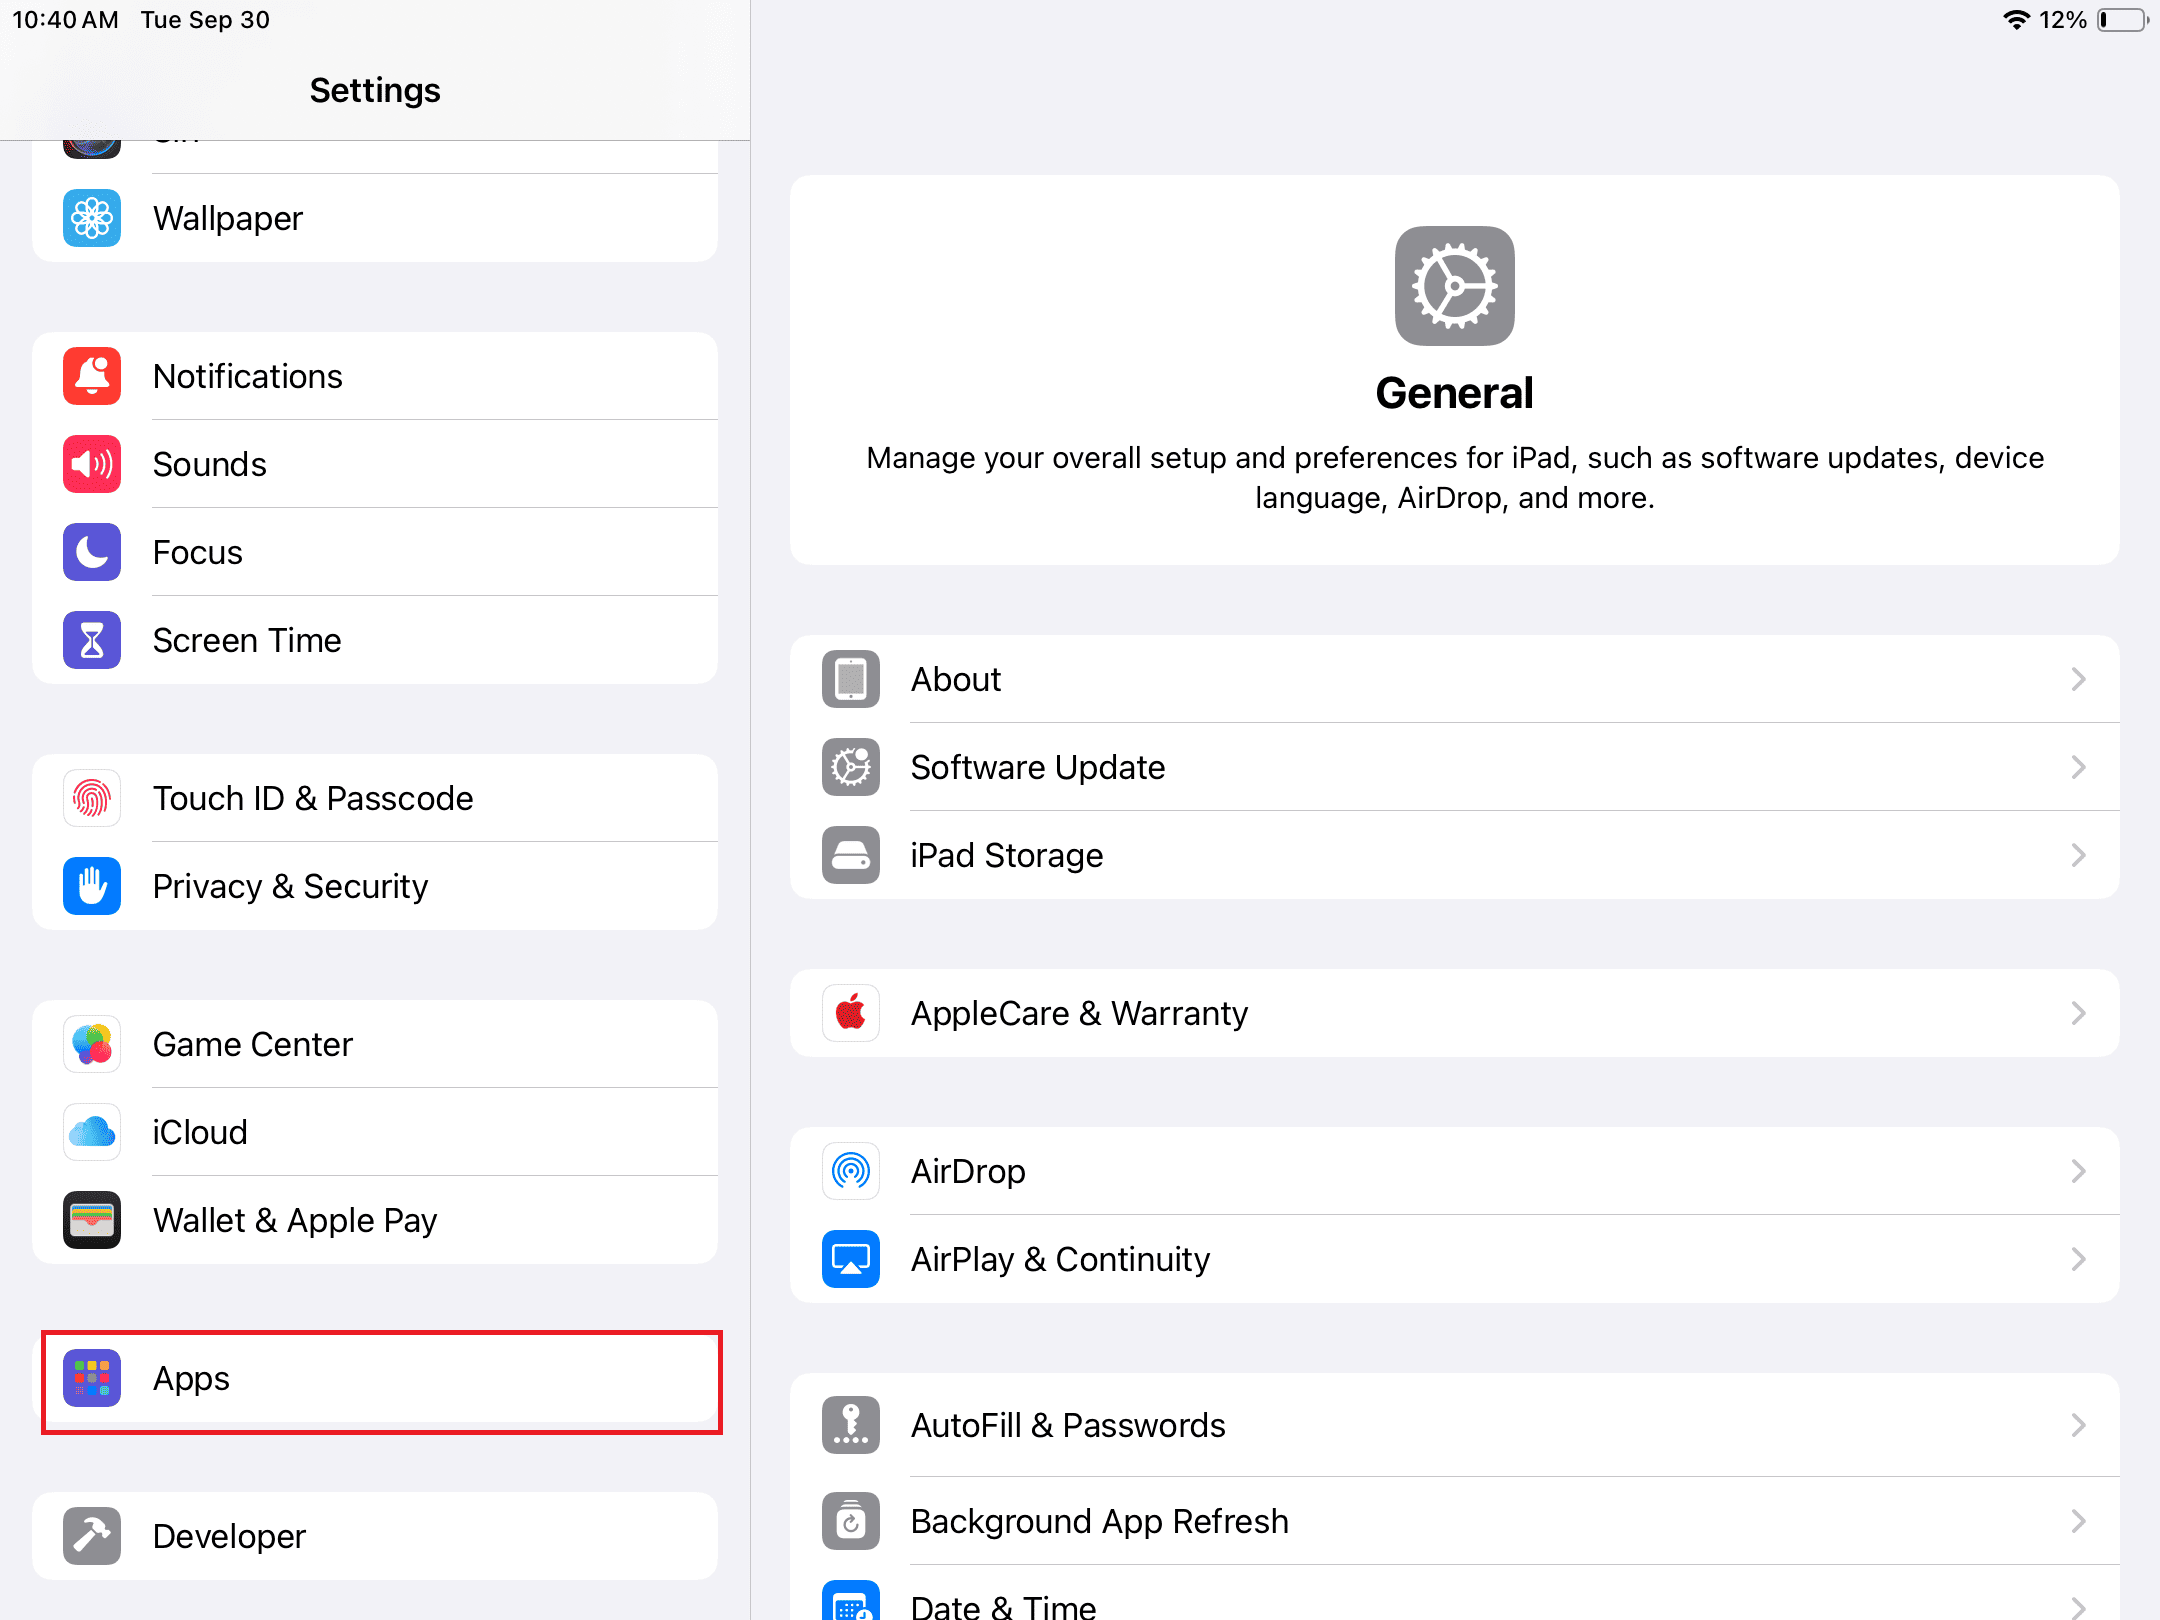Expand About with its chevron
2160x1620 pixels.
(2078, 679)
